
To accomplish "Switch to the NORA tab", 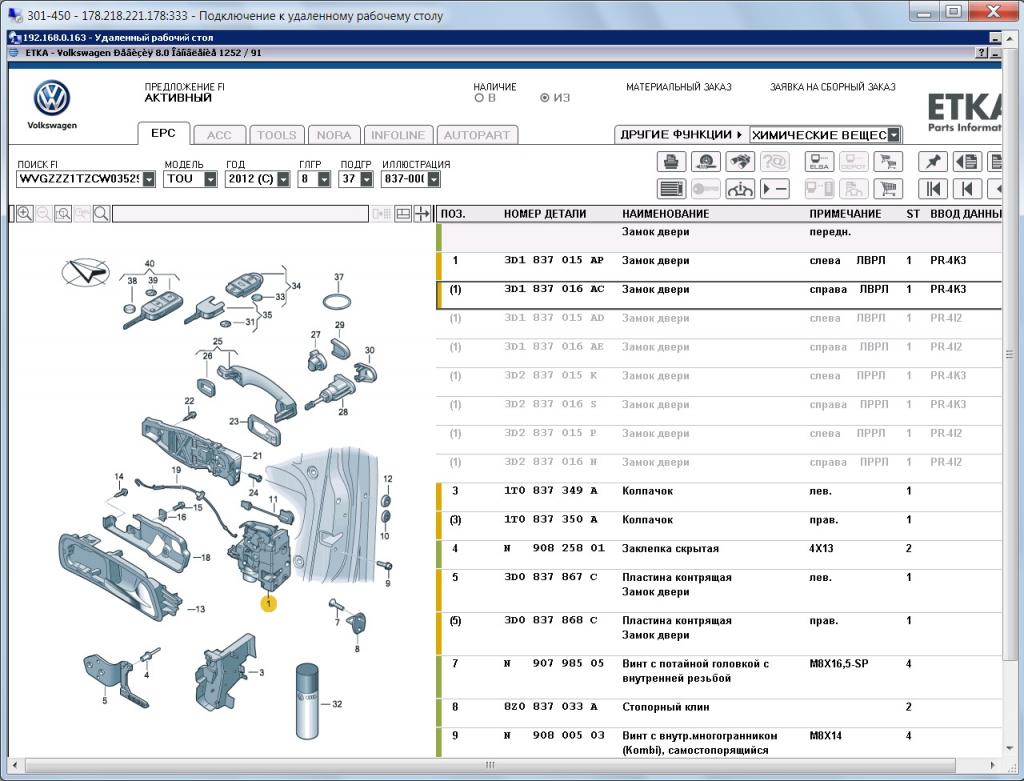I will 334,135.
